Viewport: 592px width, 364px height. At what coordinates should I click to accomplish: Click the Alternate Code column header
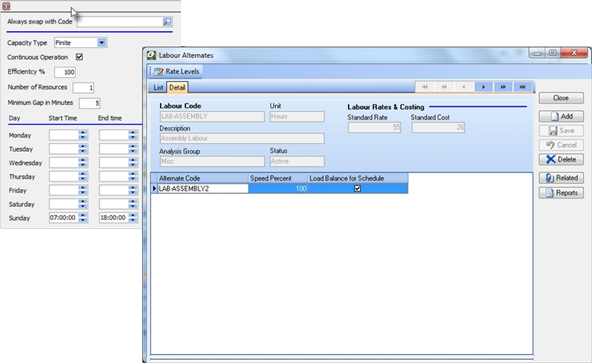(203, 178)
